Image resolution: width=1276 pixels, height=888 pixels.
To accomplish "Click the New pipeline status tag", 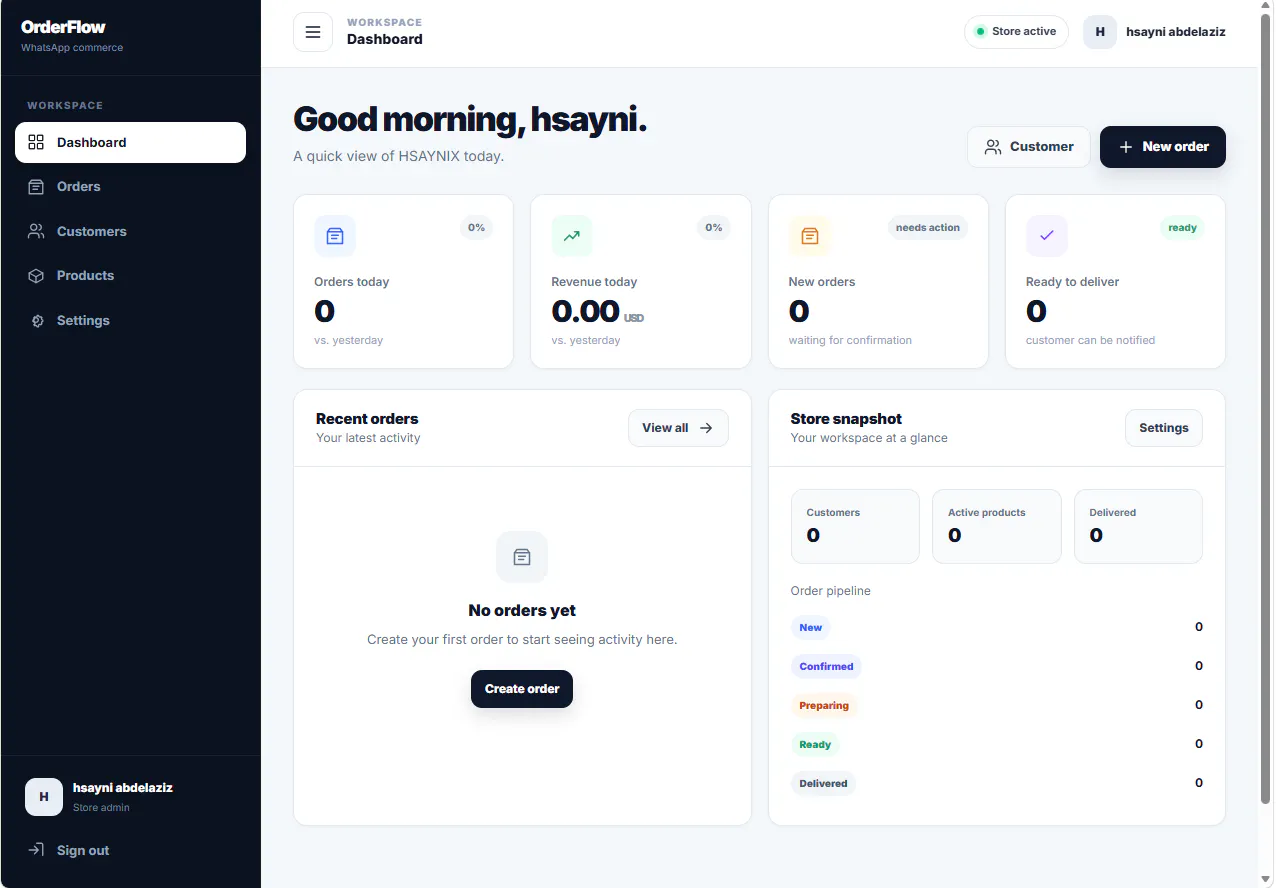I will (811, 628).
